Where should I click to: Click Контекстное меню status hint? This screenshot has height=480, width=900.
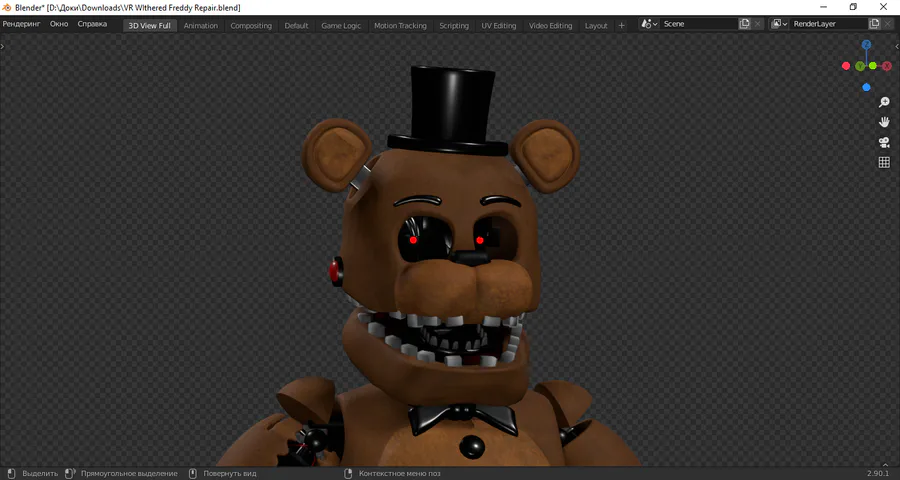[x=399, y=474]
